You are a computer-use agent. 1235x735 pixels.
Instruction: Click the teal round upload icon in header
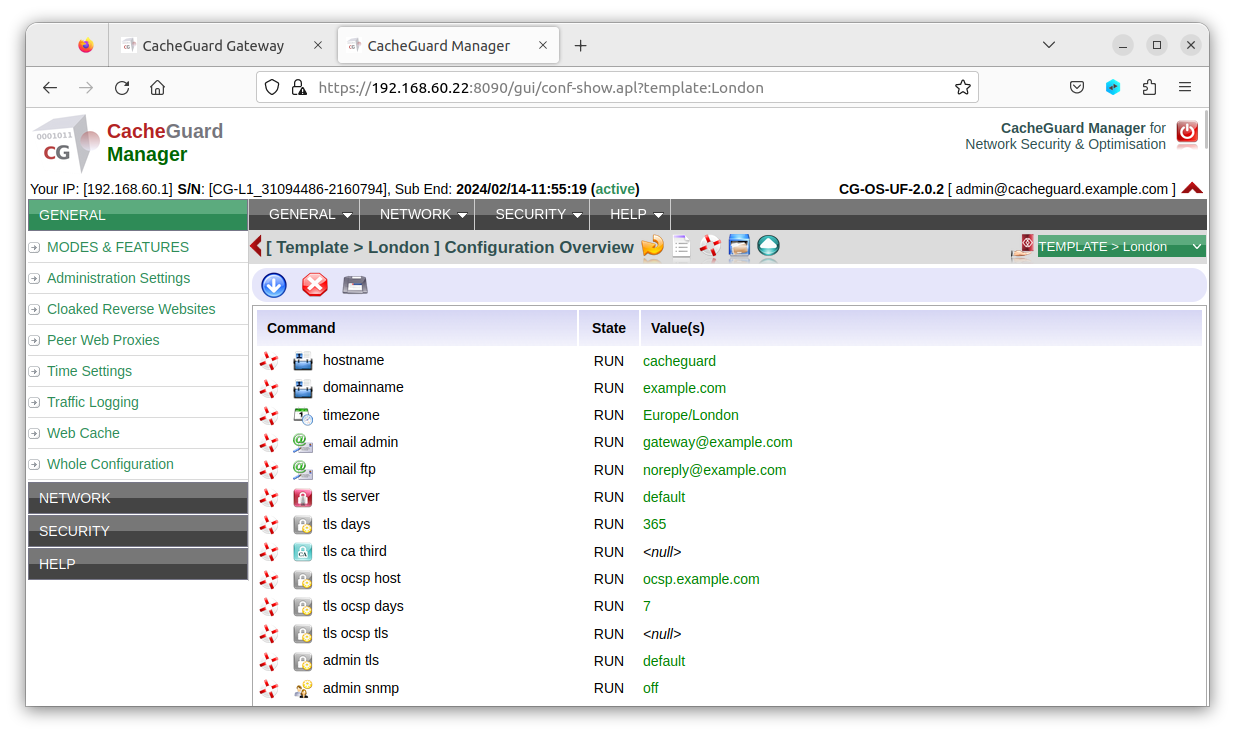tap(768, 246)
